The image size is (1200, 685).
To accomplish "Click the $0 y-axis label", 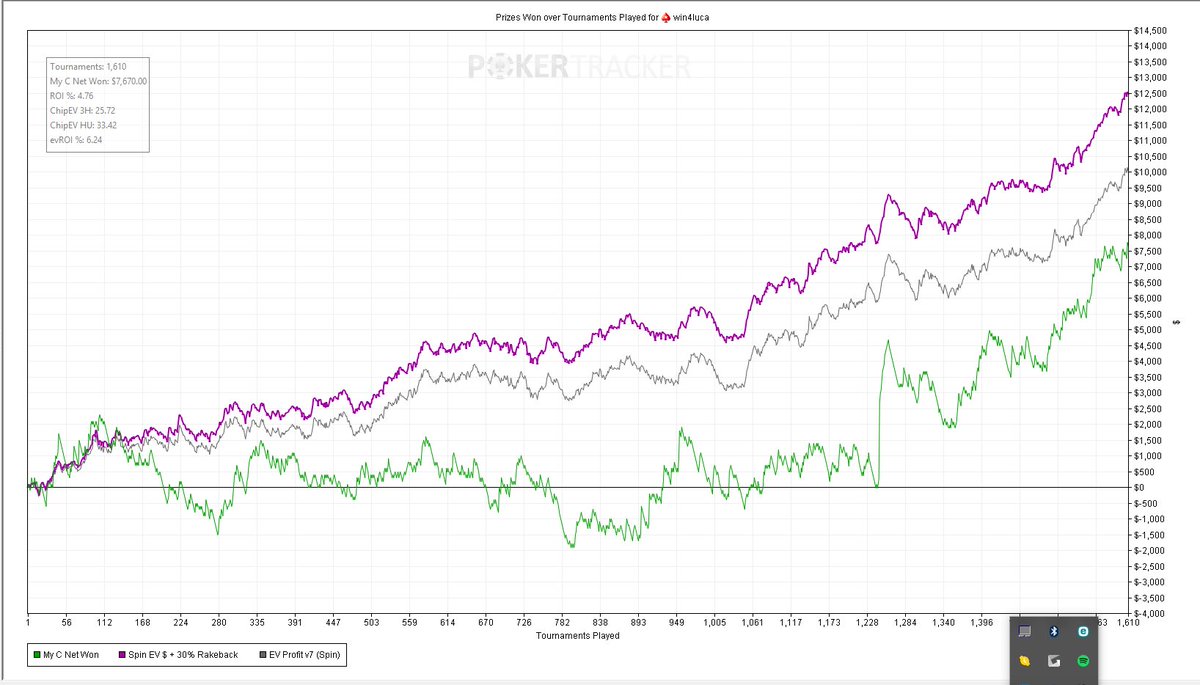I will click(x=1139, y=488).
